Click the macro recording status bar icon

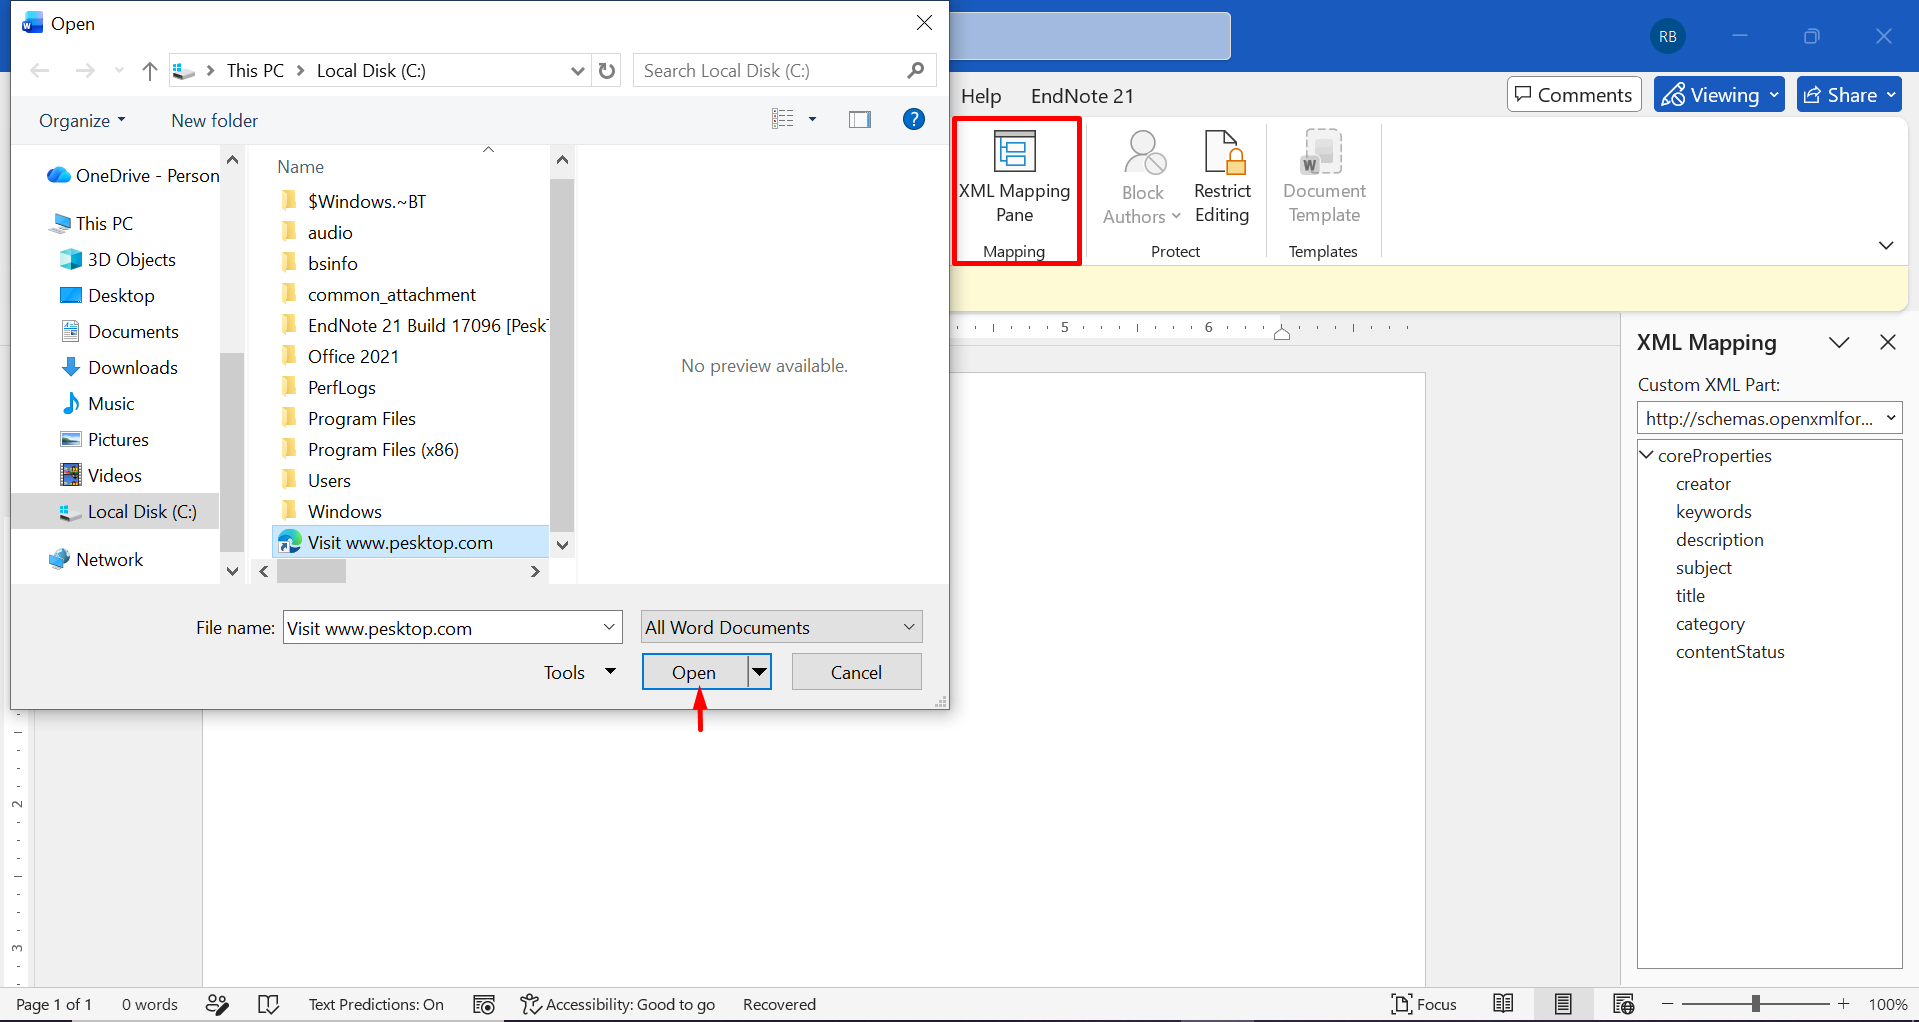tap(484, 1004)
